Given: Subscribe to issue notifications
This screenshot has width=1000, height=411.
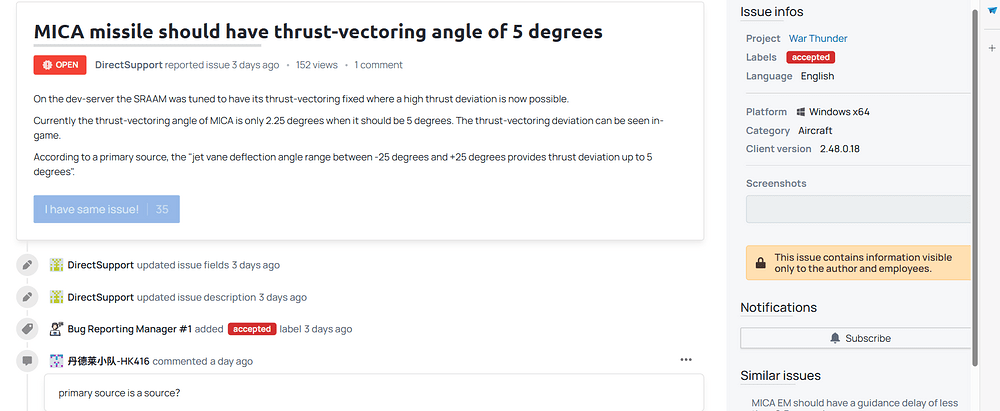Looking at the screenshot, I should [855, 338].
